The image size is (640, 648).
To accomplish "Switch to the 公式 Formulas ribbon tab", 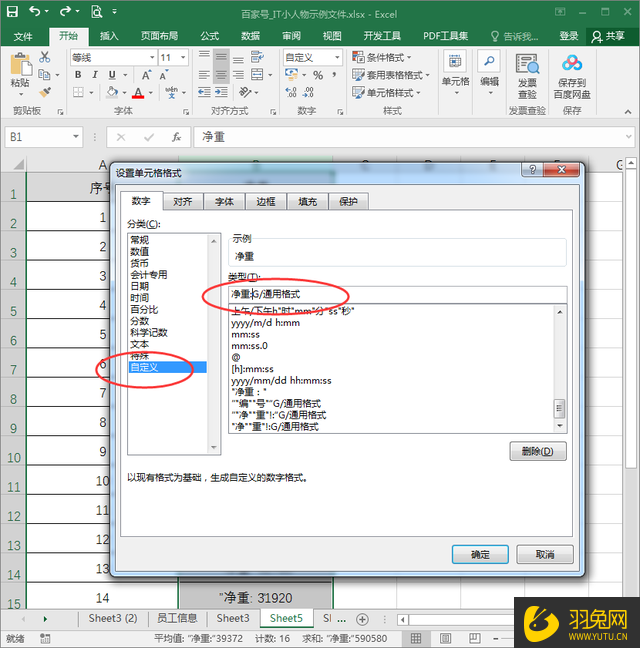I will tap(210, 36).
